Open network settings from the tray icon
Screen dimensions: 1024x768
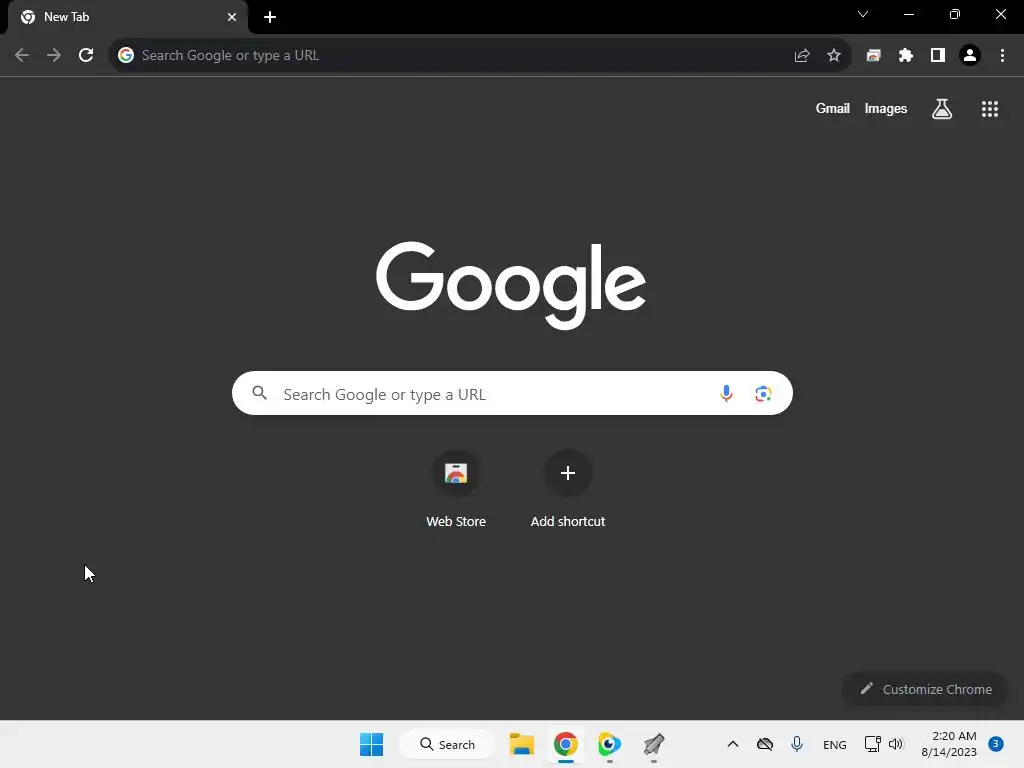click(872, 744)
